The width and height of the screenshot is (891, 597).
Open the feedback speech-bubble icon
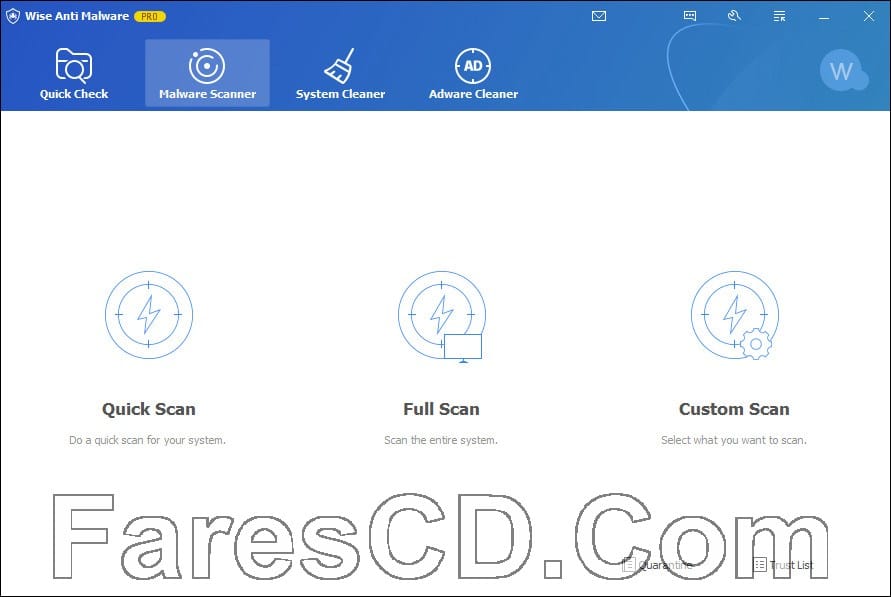[x=690, y=16]
